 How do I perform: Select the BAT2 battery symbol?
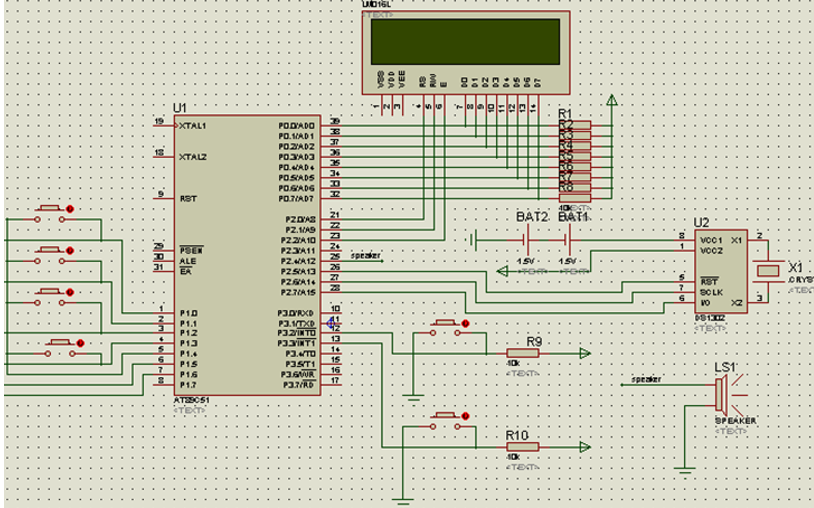coord(525,240)
